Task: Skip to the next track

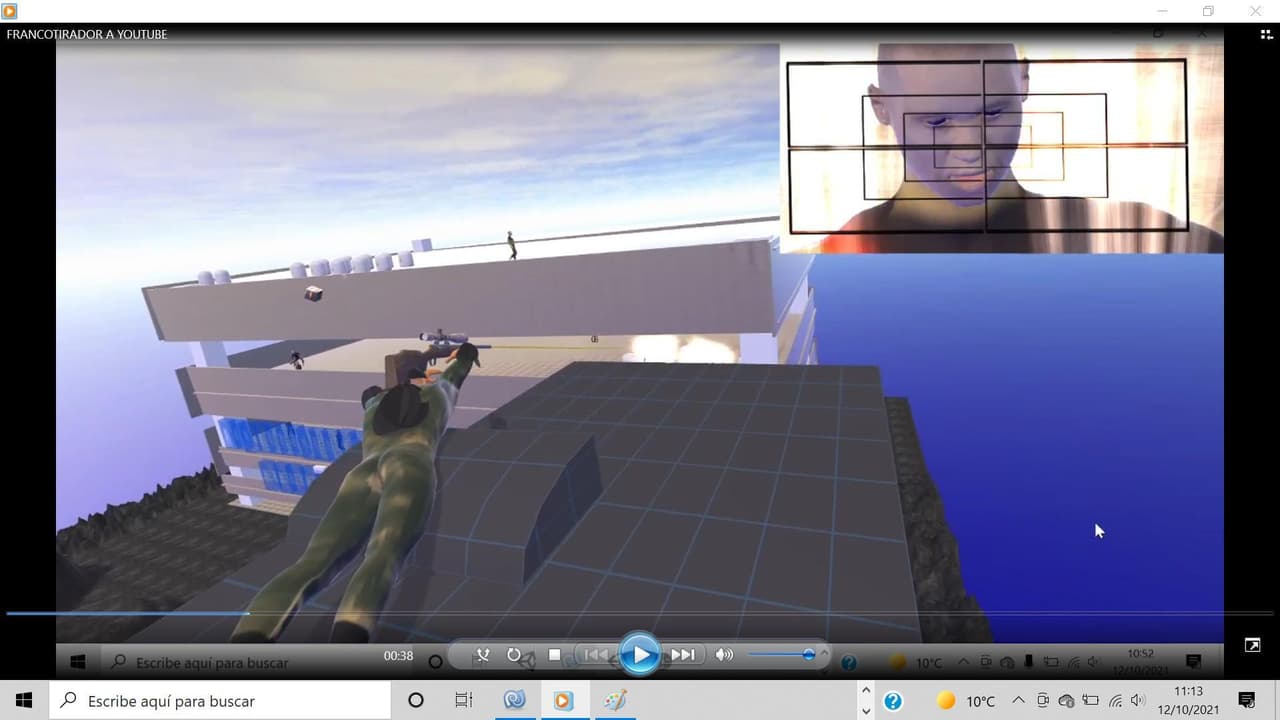Action: [x=683, y=655]
